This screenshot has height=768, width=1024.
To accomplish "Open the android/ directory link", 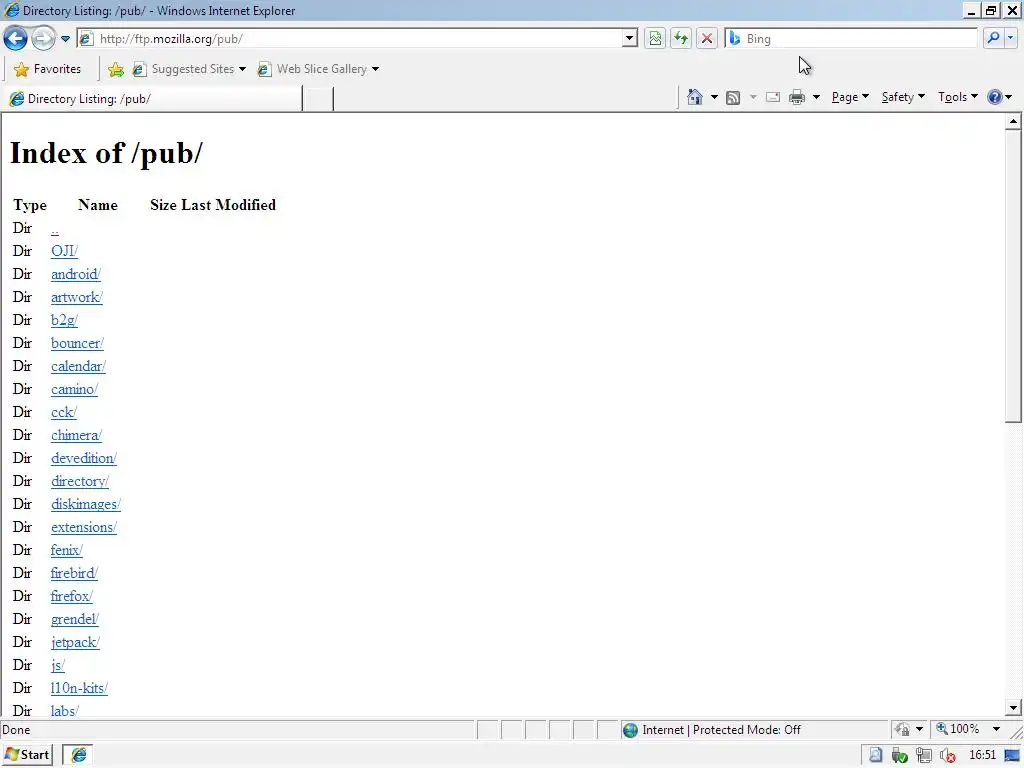I will tap(76, 274).
